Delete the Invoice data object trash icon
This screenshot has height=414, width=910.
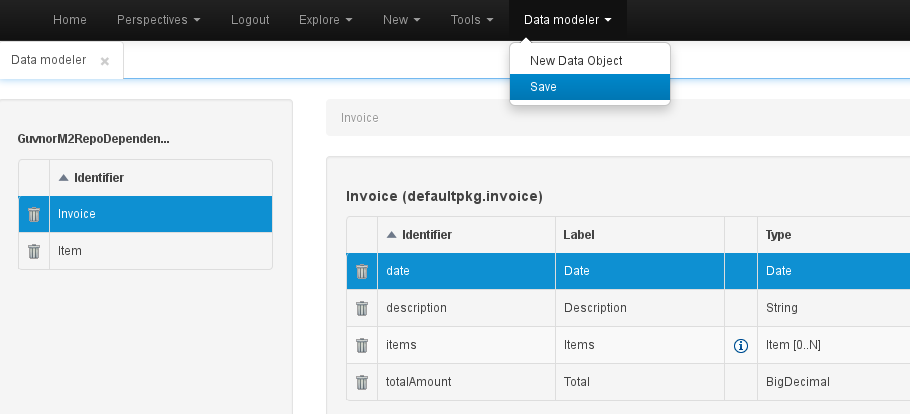(x=34, y=214)
